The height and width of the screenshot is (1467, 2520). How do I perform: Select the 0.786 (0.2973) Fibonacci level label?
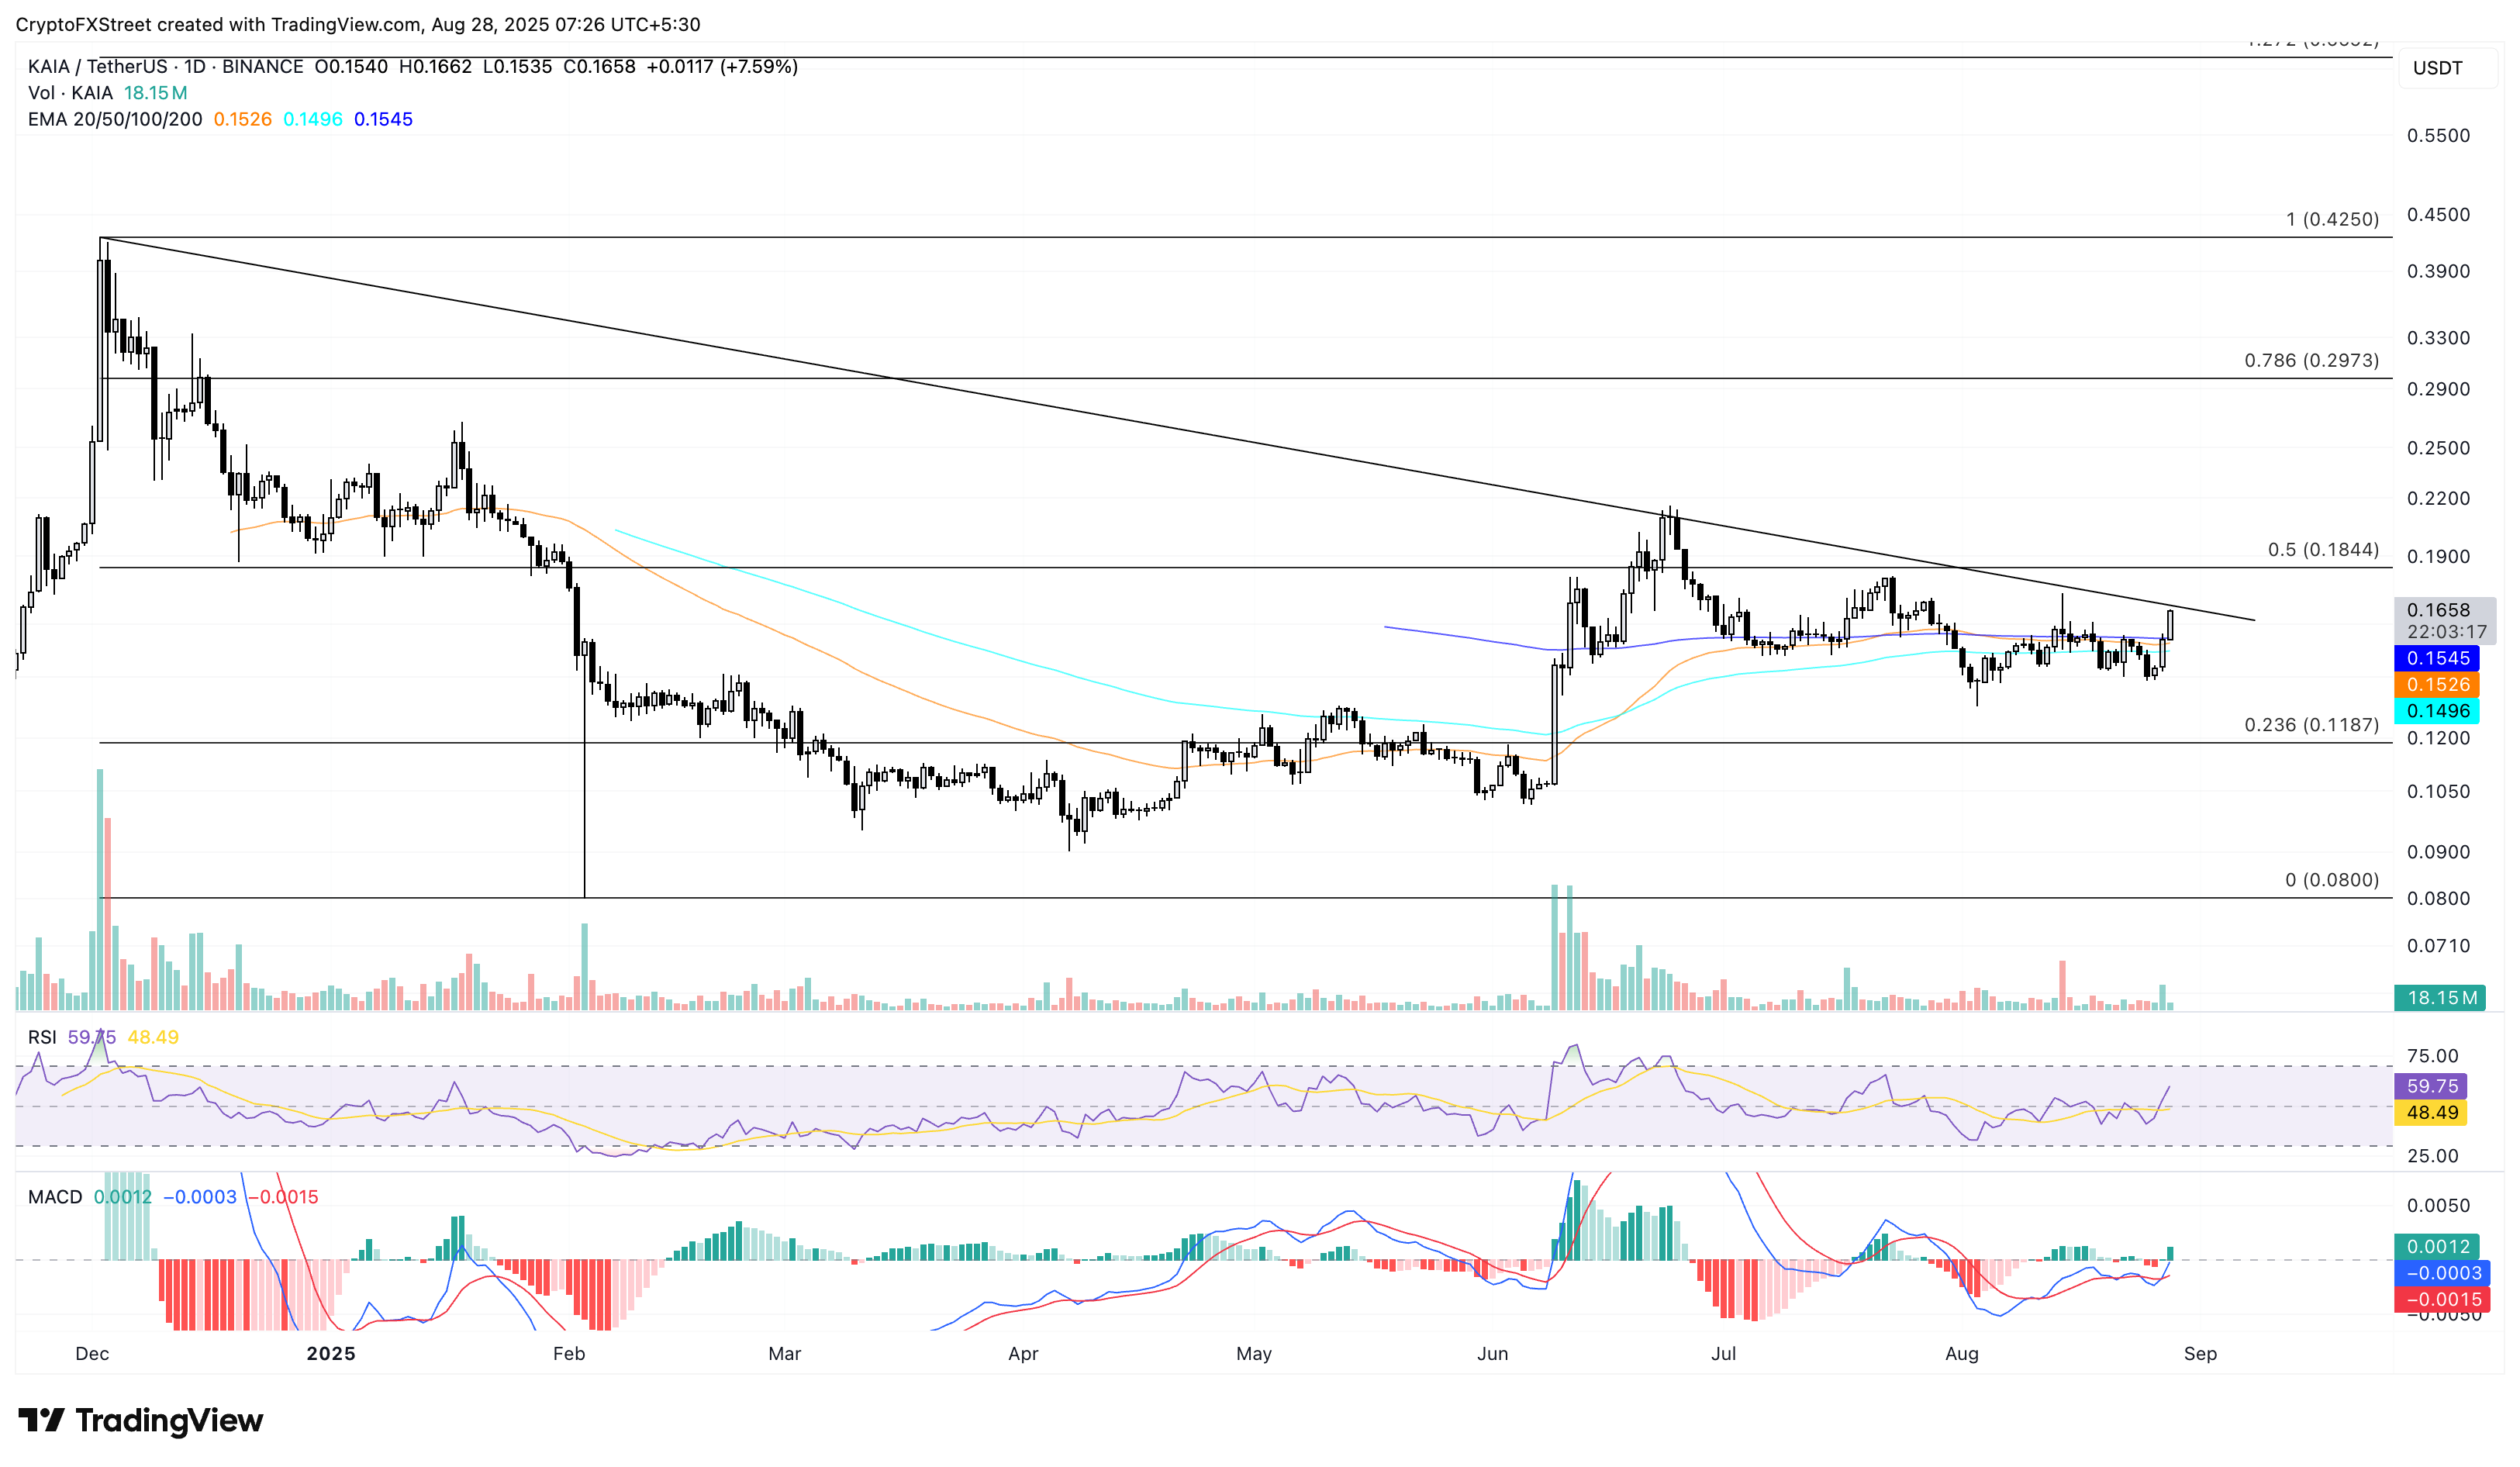2311,360
